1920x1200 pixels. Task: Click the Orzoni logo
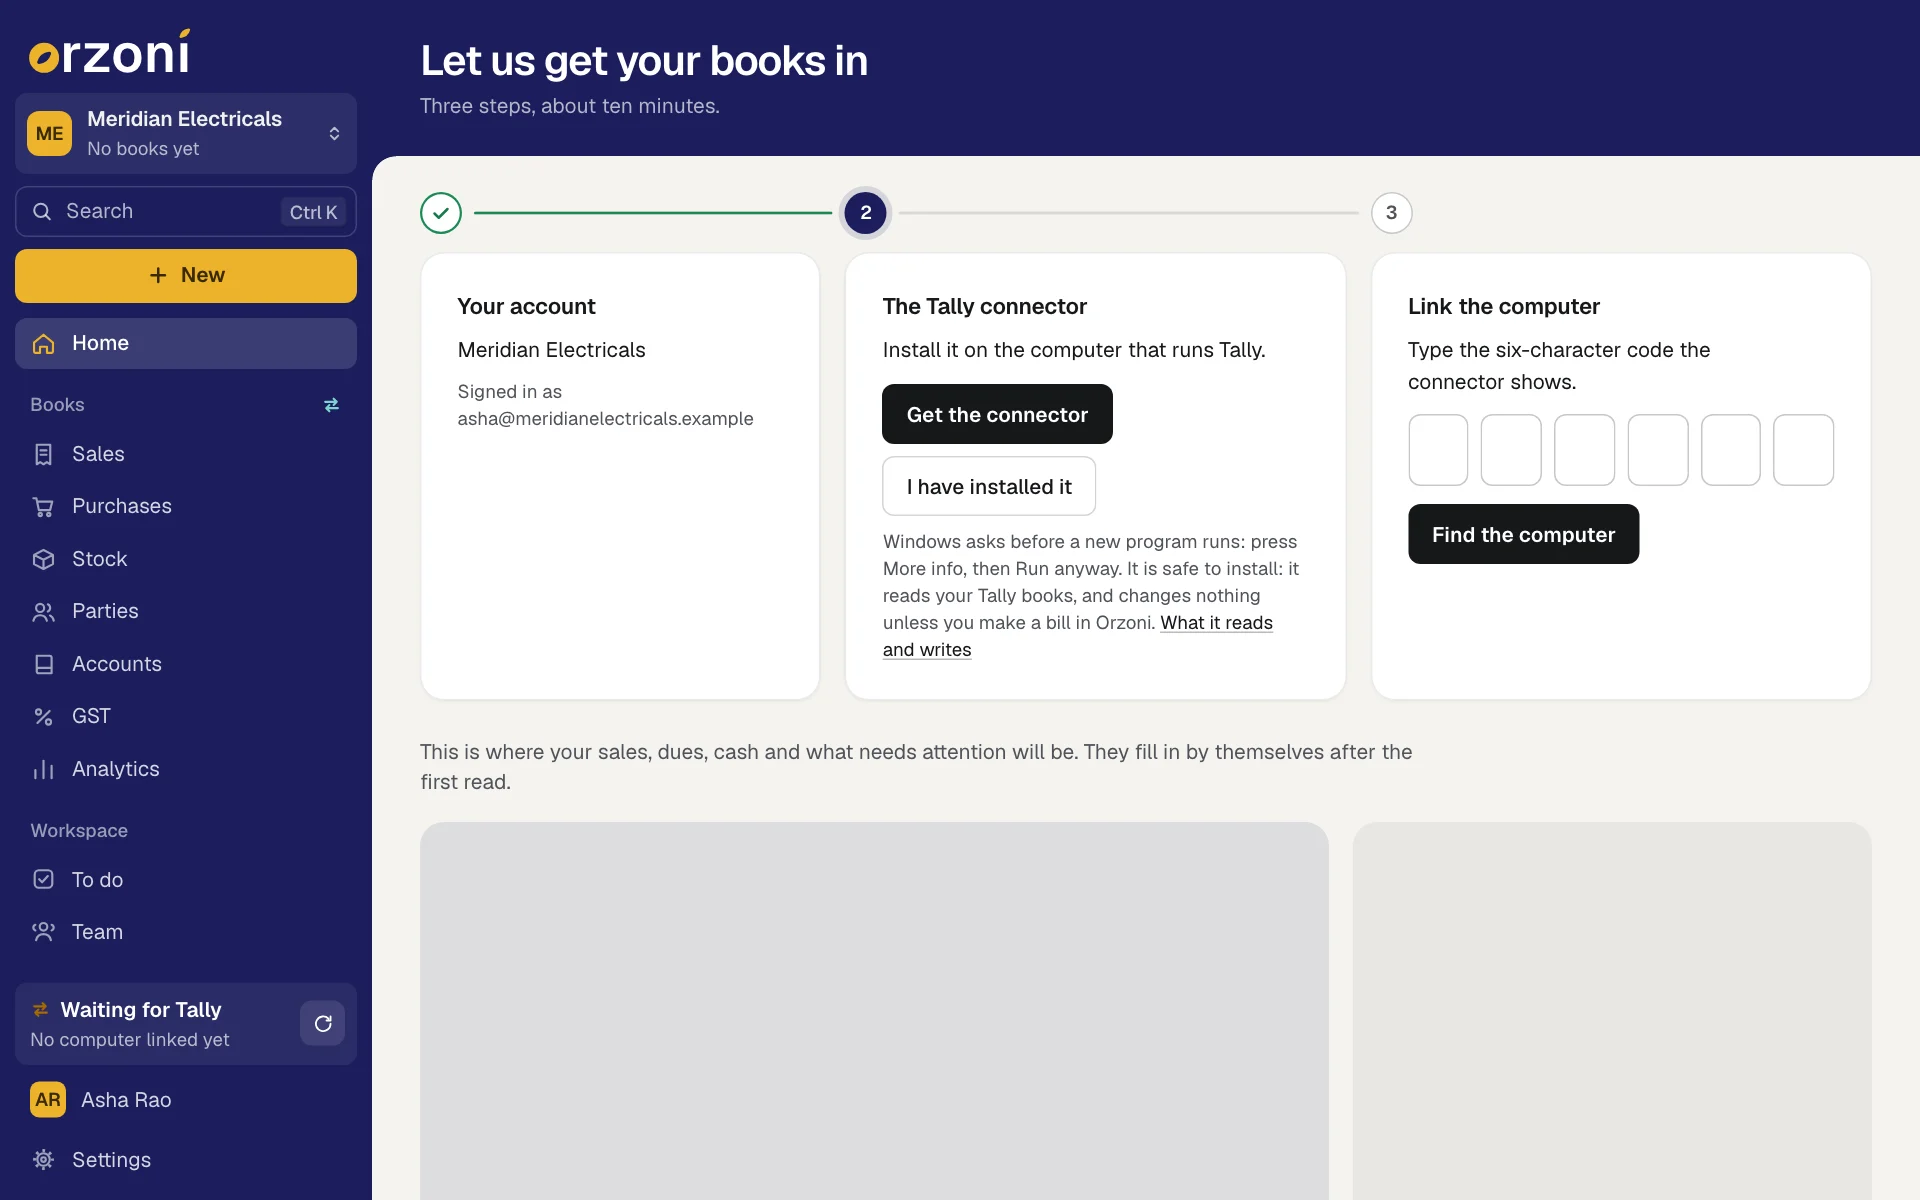click(110, 52)
